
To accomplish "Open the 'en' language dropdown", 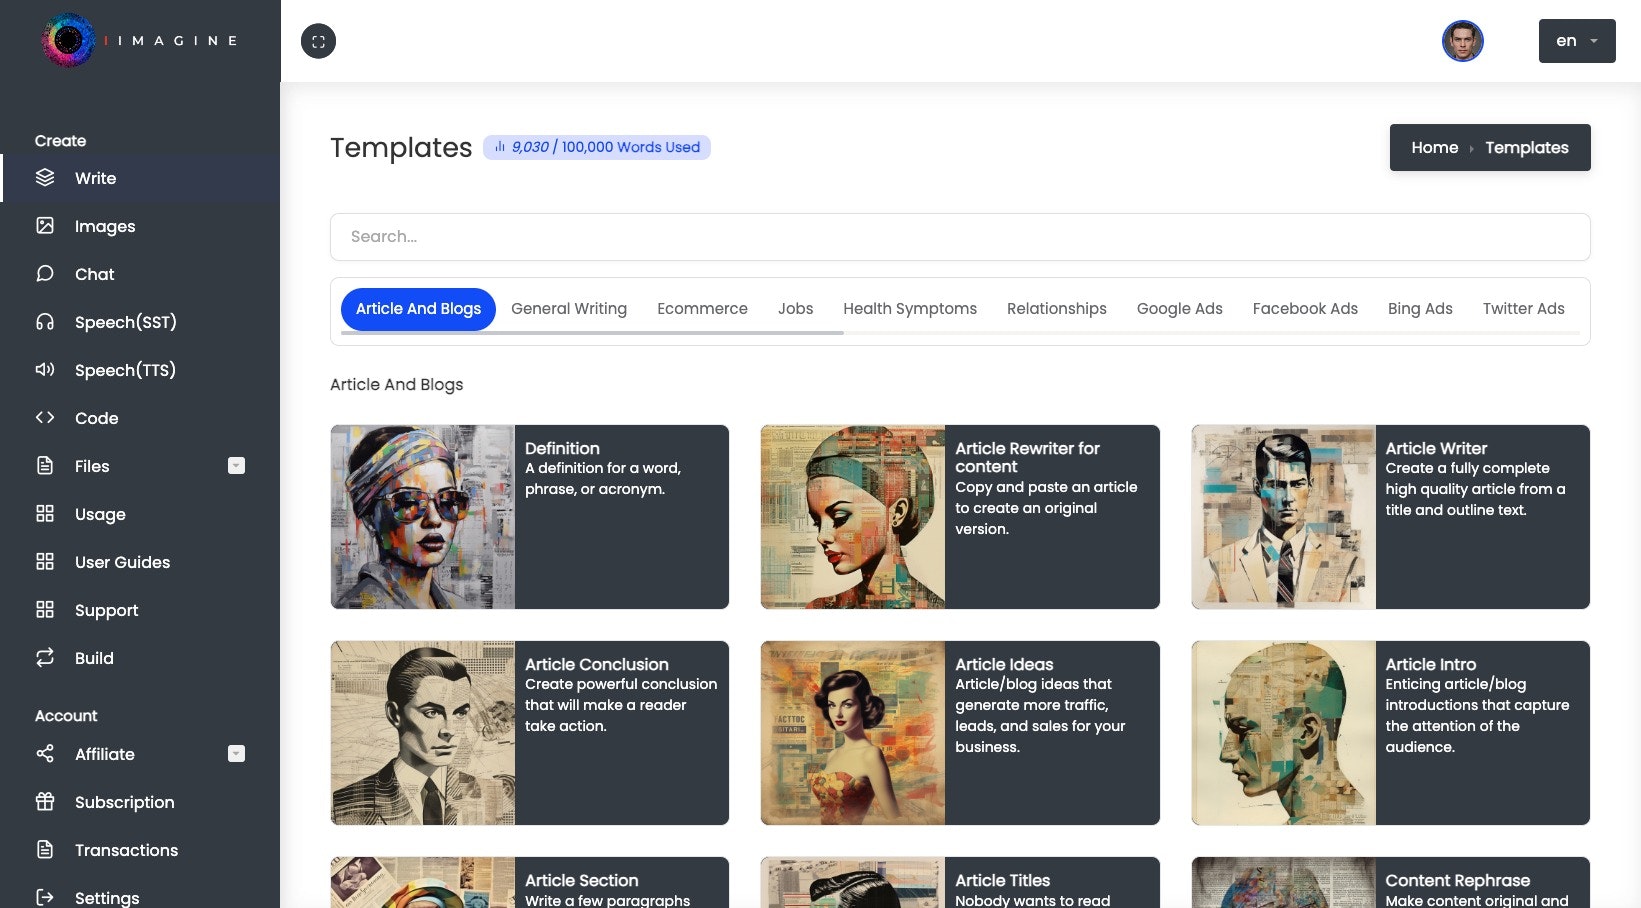I will click(x=1577, y=41).
